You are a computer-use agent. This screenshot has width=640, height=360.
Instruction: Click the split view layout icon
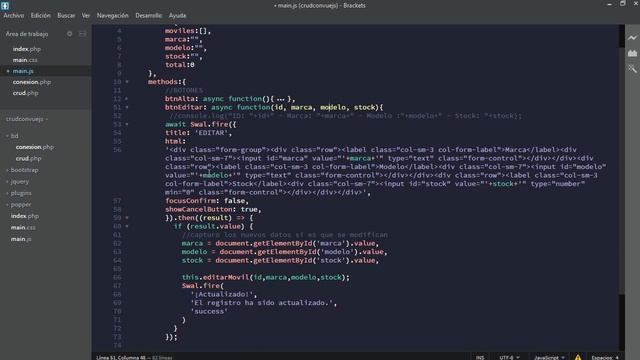point(82,34)
